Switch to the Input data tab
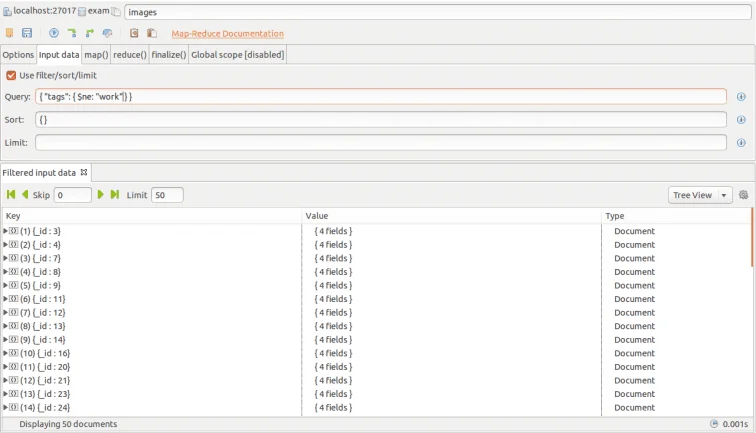Image resolution: width=756 pixels, height=433 pixels. (59, 54)
